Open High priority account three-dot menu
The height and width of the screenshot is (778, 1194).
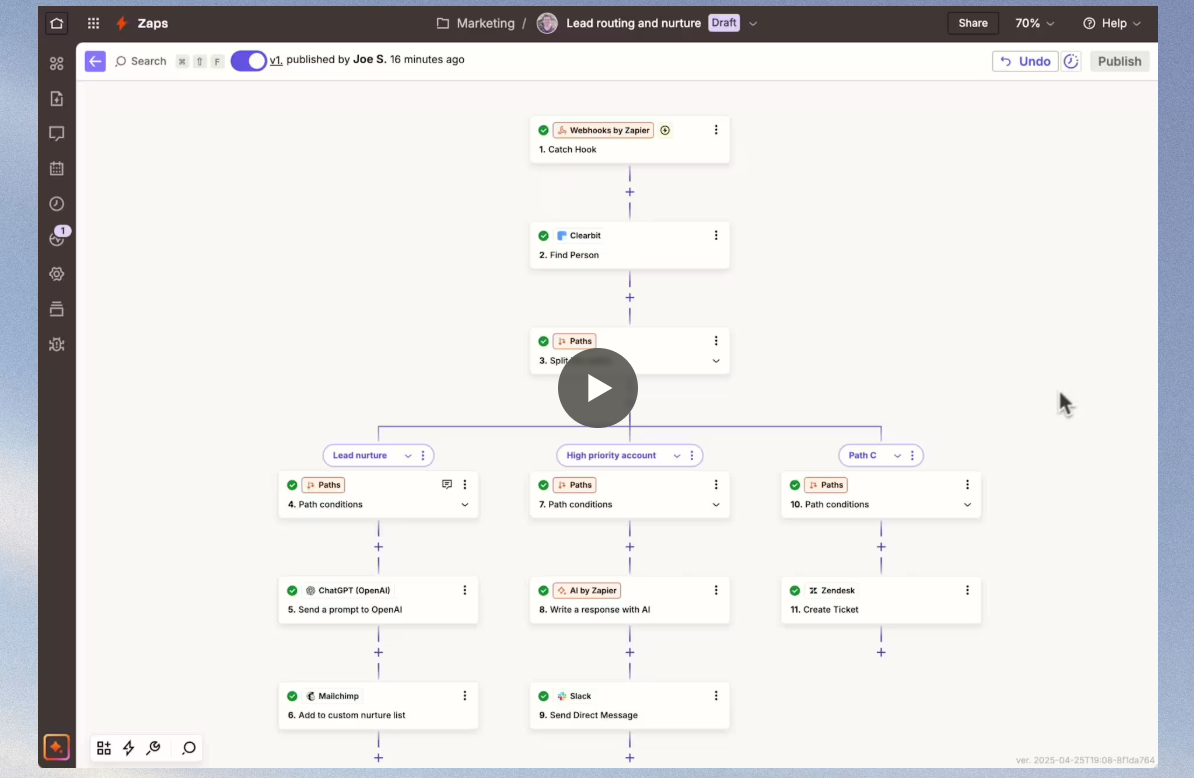[691, 455]
